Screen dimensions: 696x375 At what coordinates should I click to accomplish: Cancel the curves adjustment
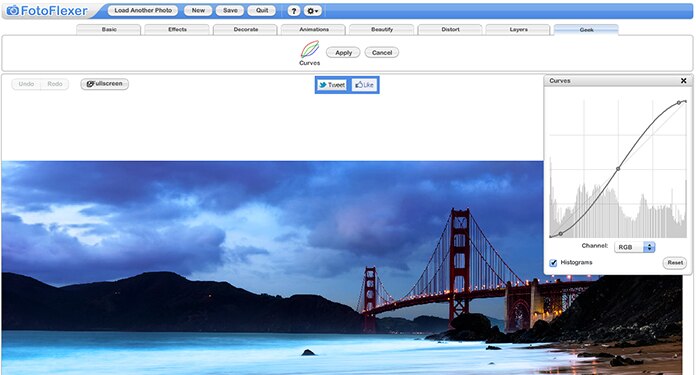[x=382, y=52]
